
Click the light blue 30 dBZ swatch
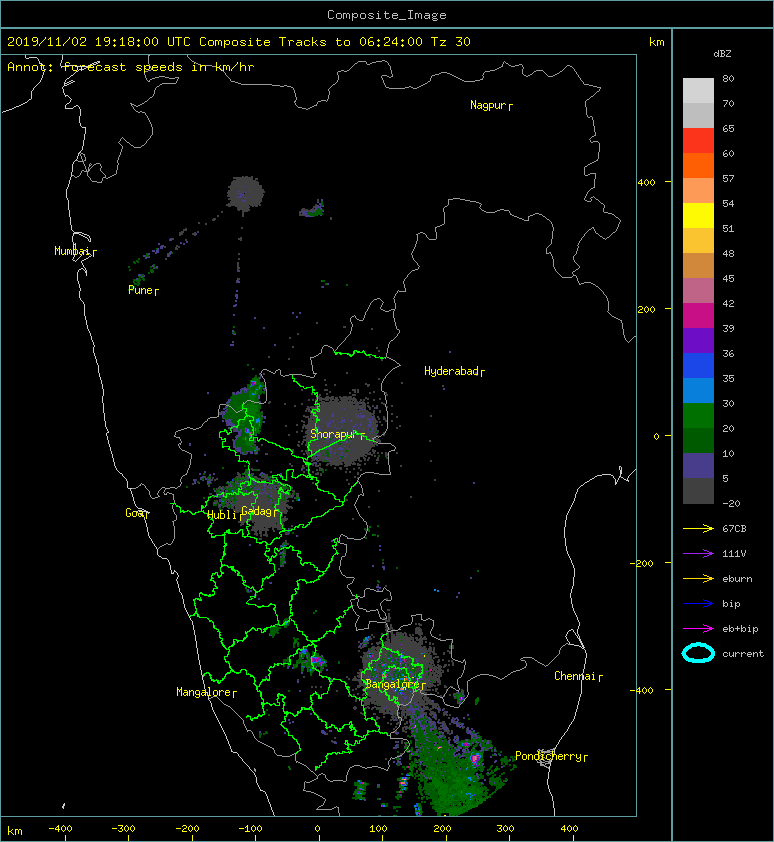[x=698, y=391]
